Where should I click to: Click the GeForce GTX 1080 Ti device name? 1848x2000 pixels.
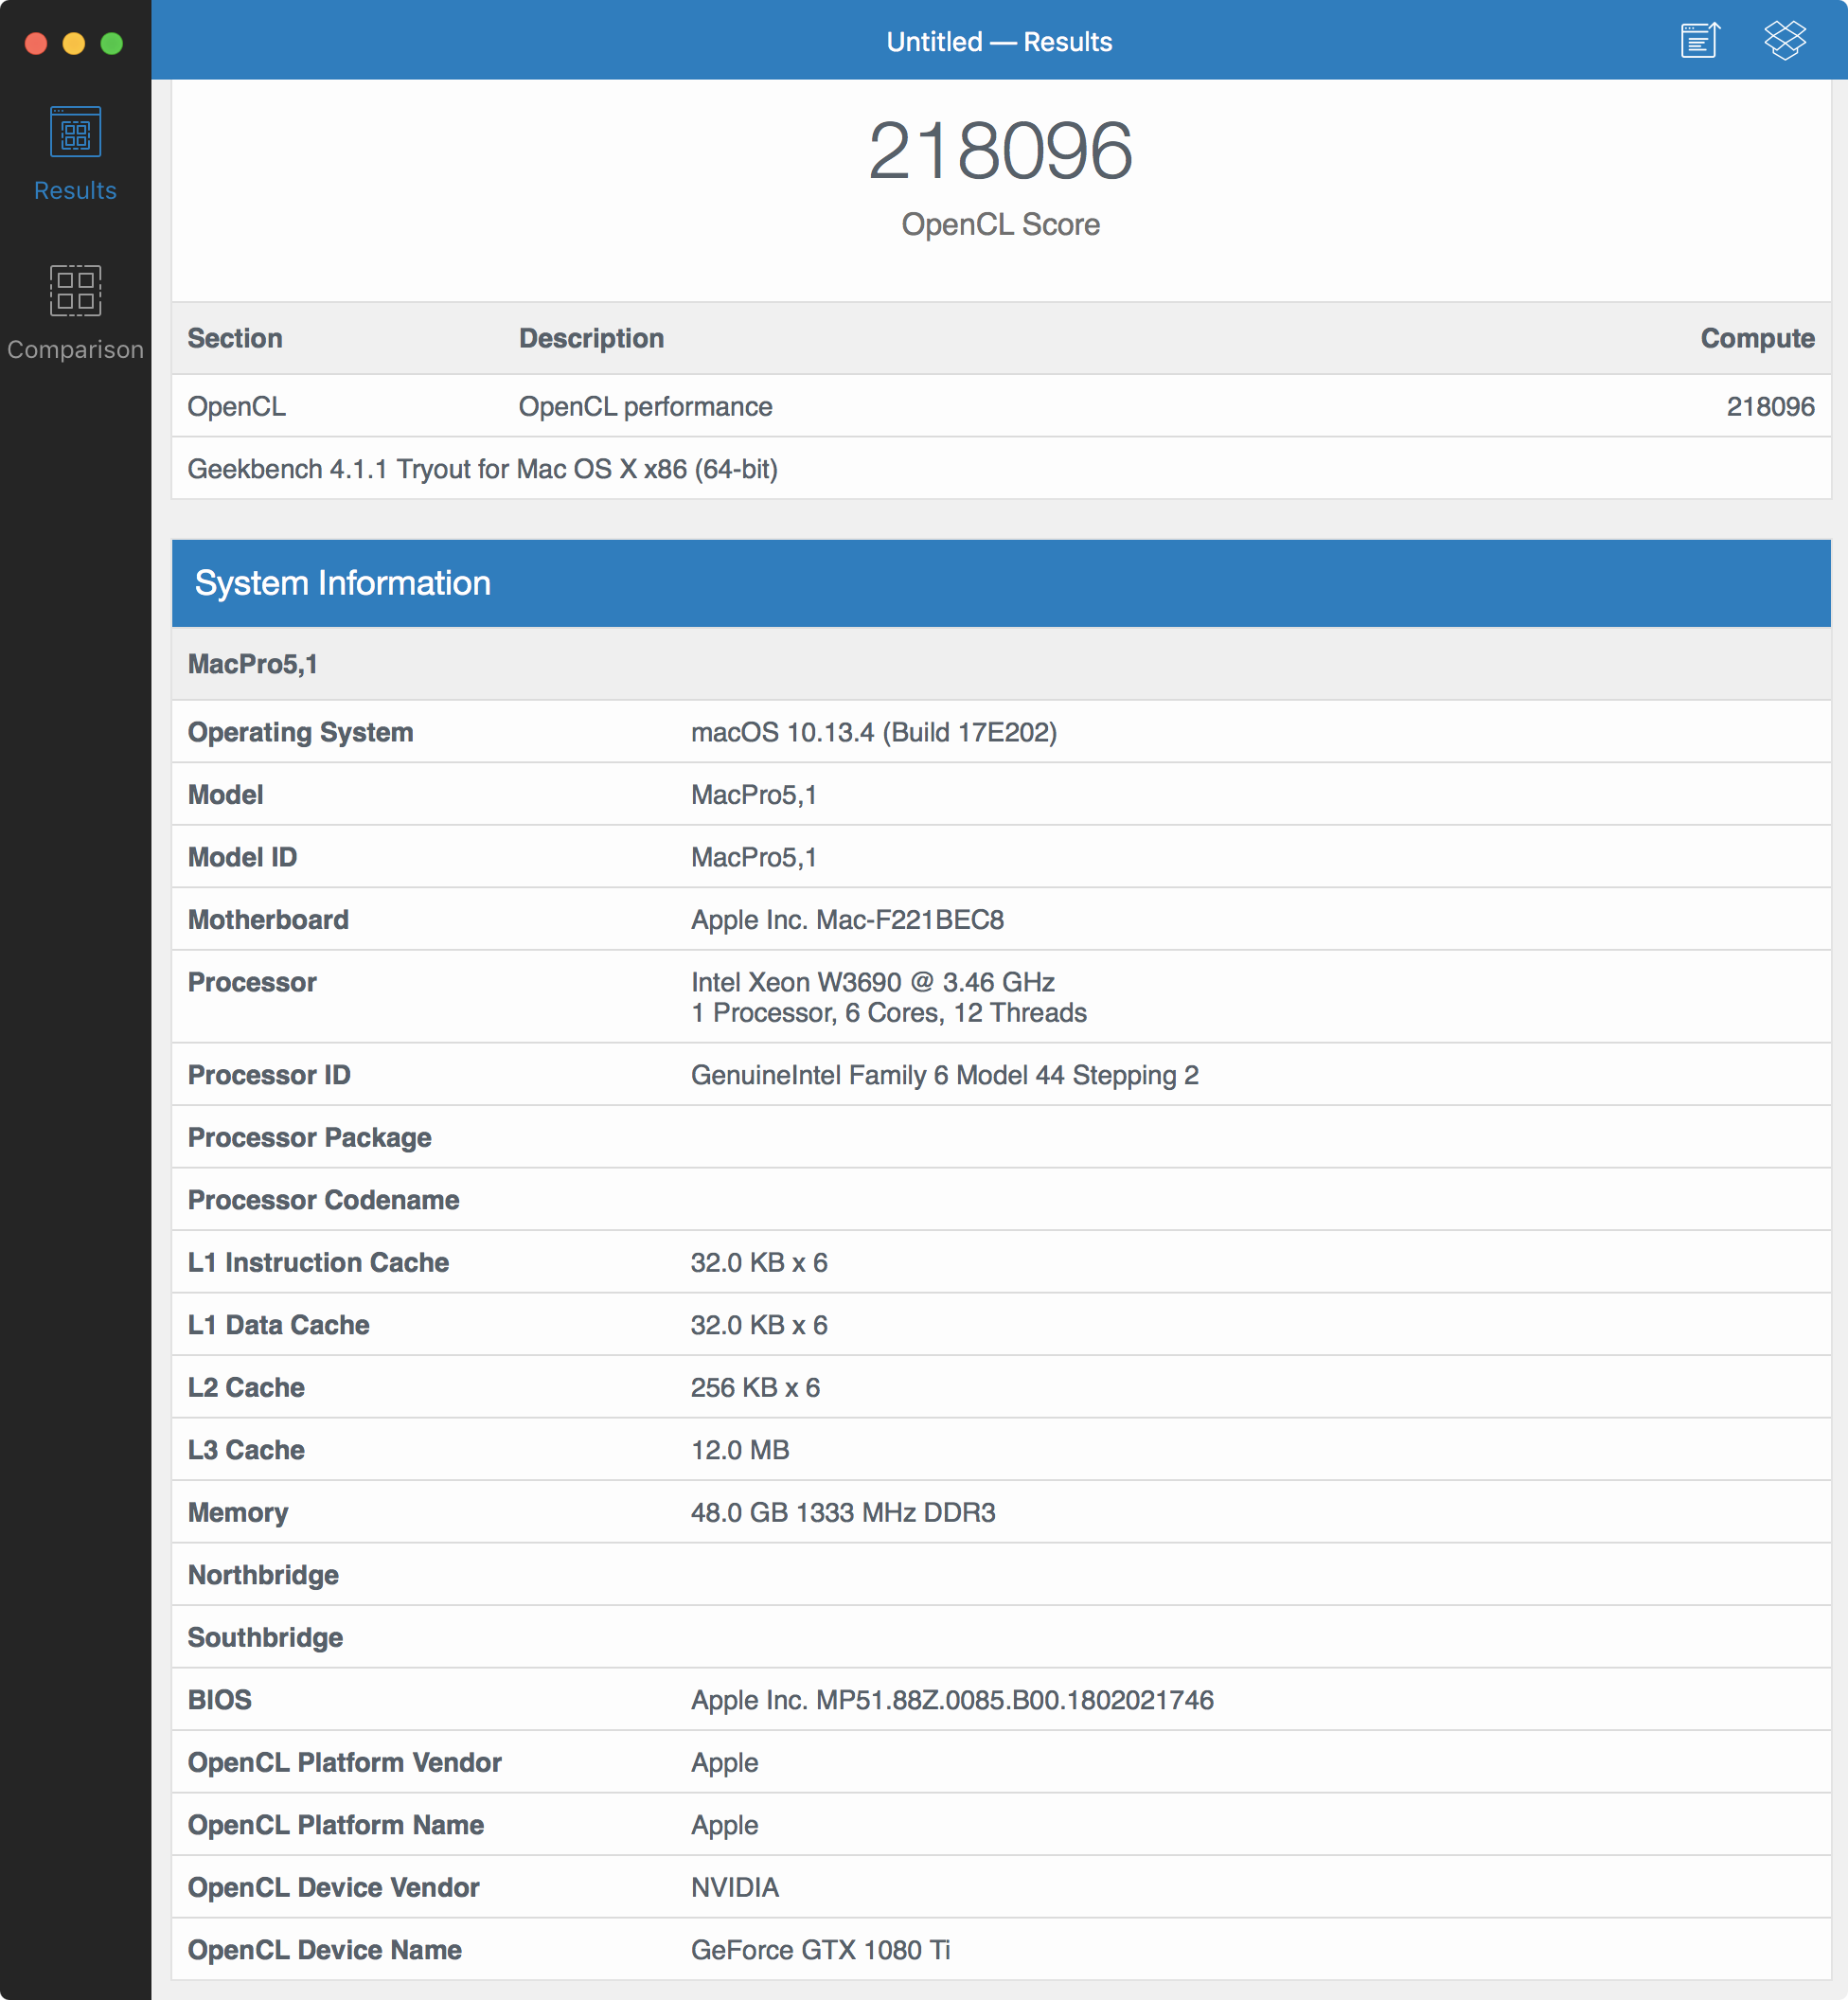[x=820, y=1949]
